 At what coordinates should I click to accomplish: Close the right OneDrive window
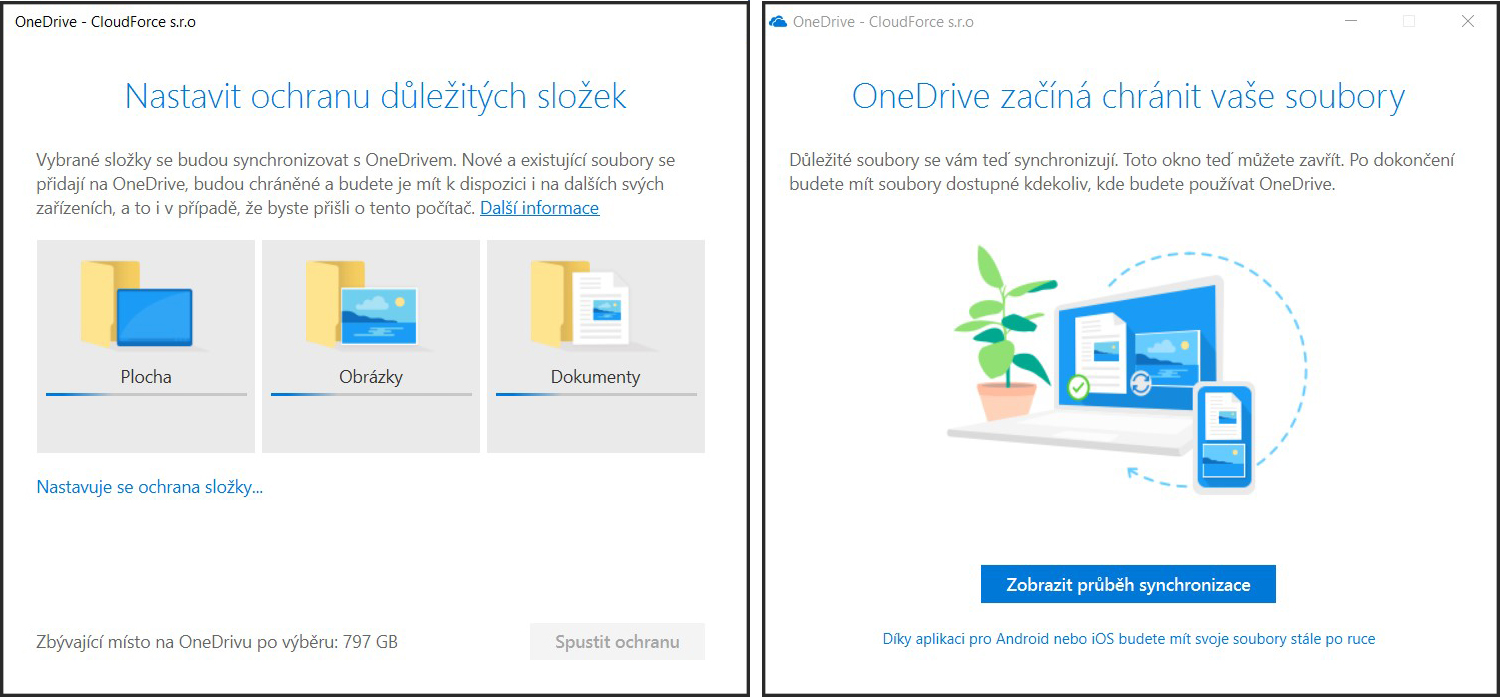tap(1468, 21)
